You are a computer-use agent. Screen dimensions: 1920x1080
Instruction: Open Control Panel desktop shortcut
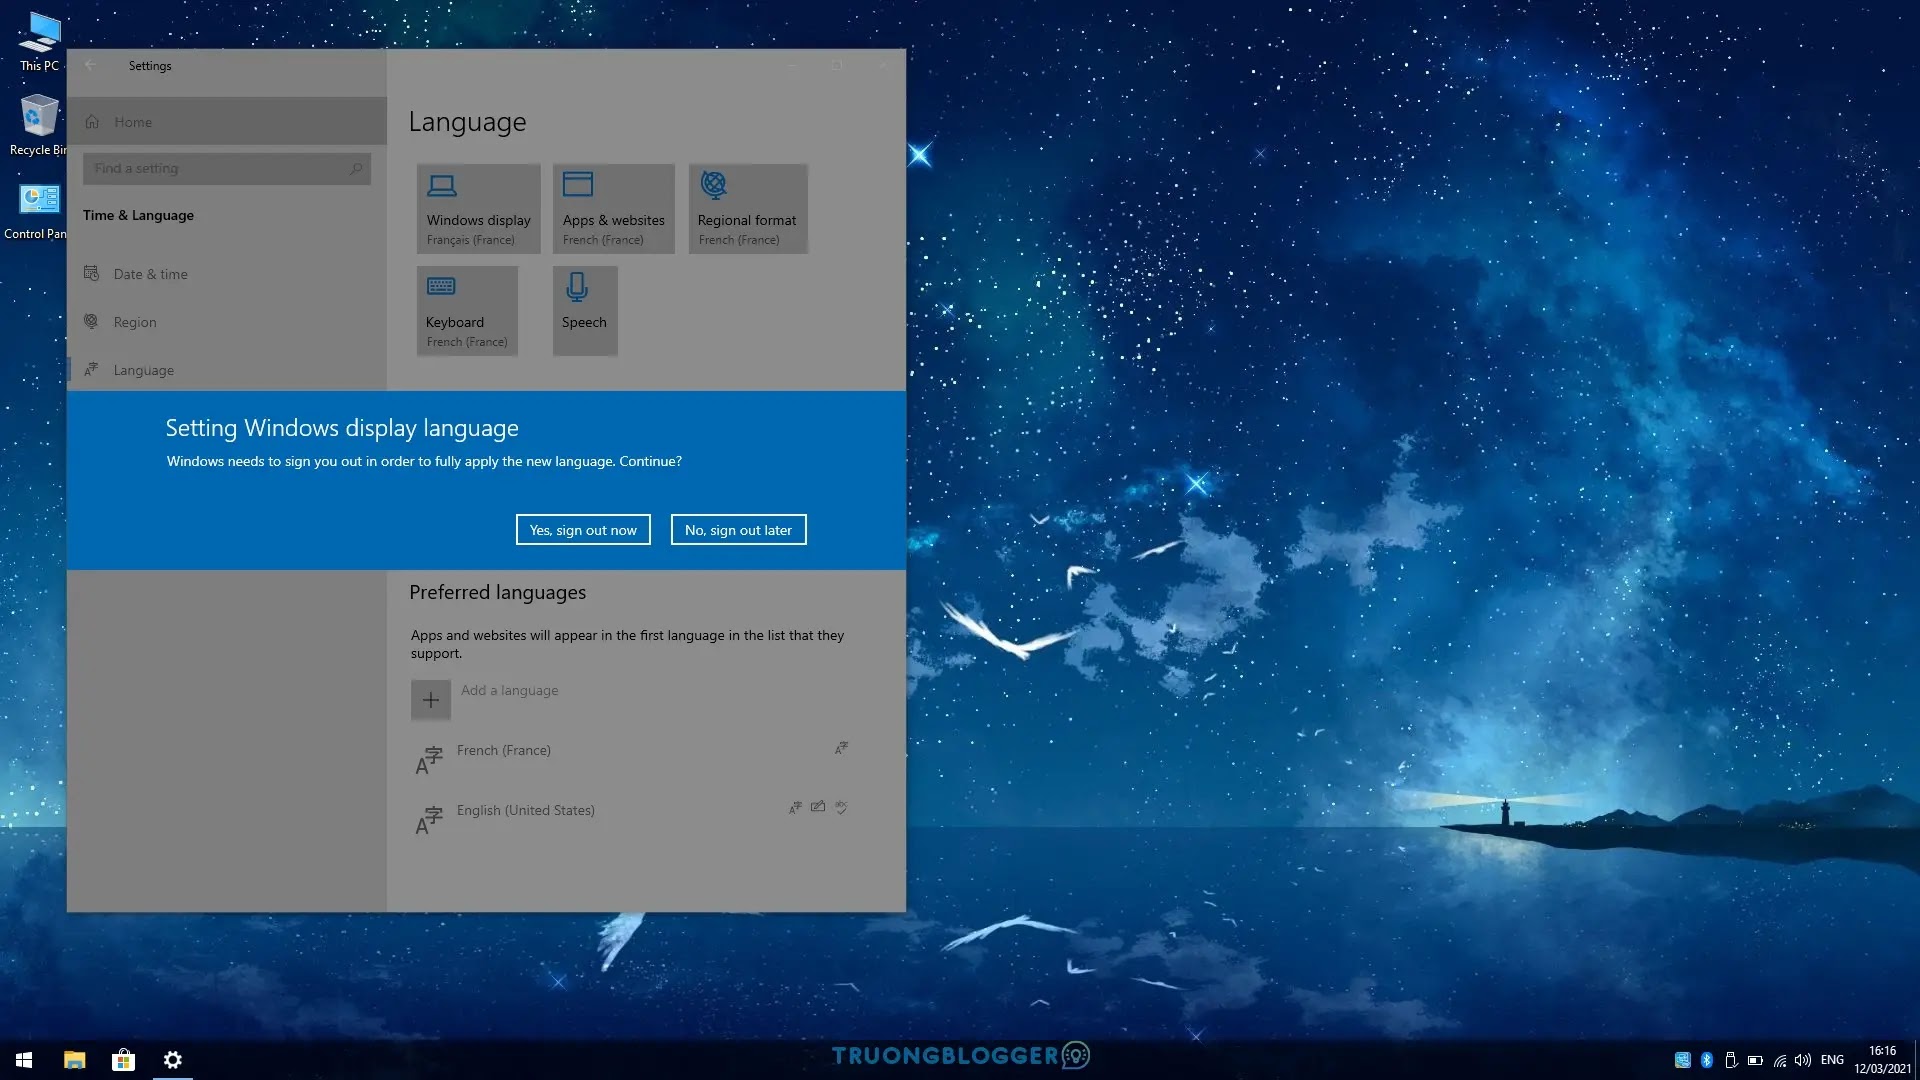tap(38, 210)
